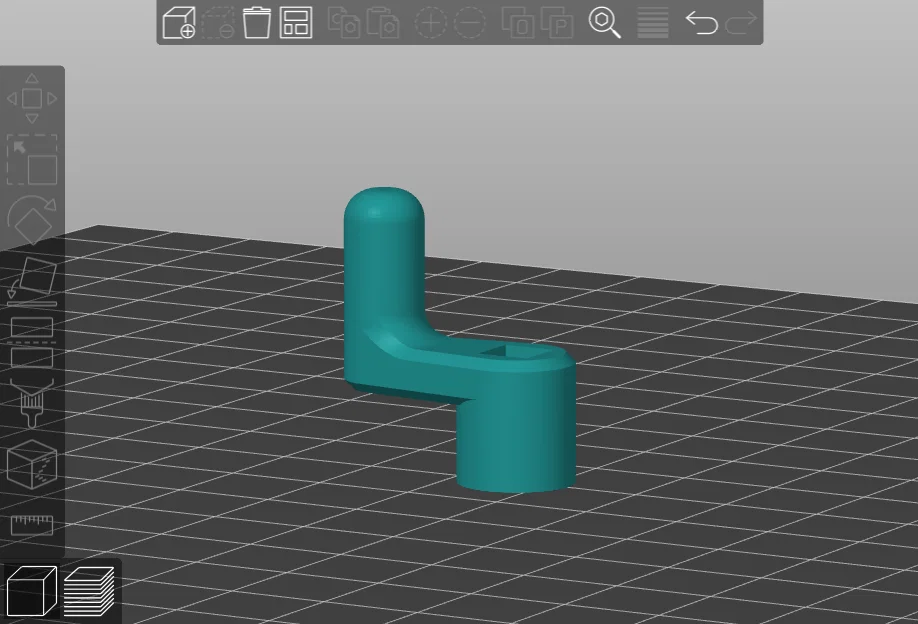Select the Move tool
Viewport: 918px width, 624px height.
(x=32, y=97)
